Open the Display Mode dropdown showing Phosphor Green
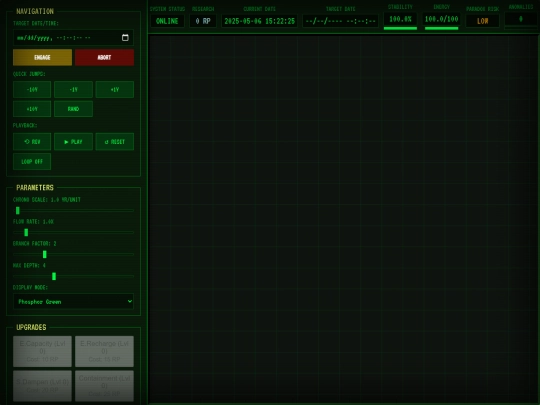This screenshot has width=540, height=405. pos(73,302)
